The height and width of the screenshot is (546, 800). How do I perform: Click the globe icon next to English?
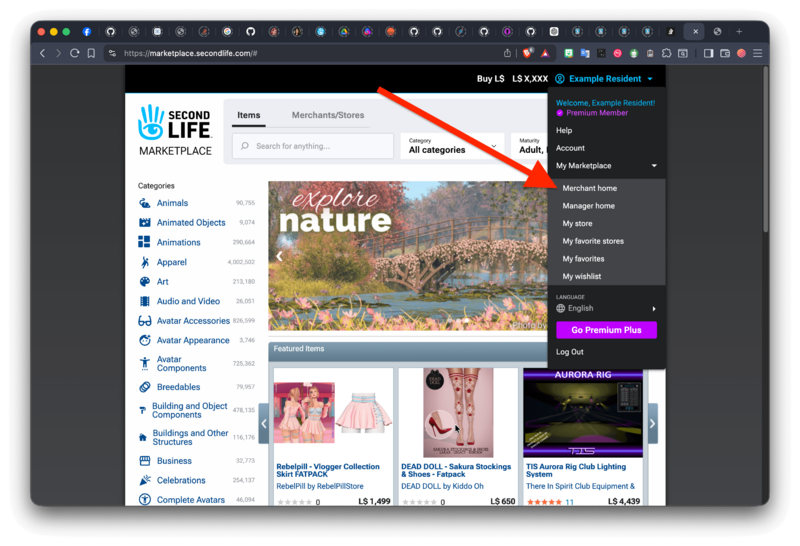[x=561, y=308]
